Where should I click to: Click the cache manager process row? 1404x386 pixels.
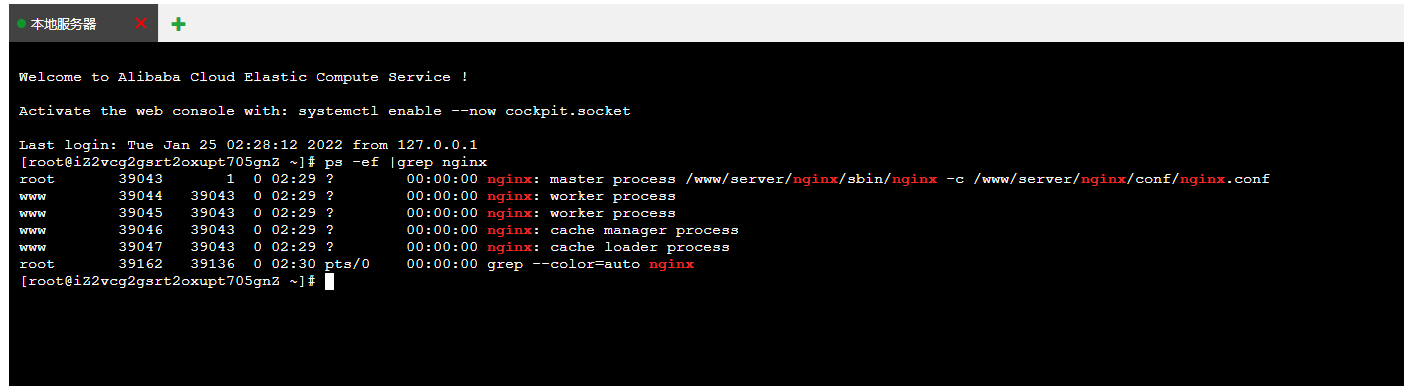point(379,230)
